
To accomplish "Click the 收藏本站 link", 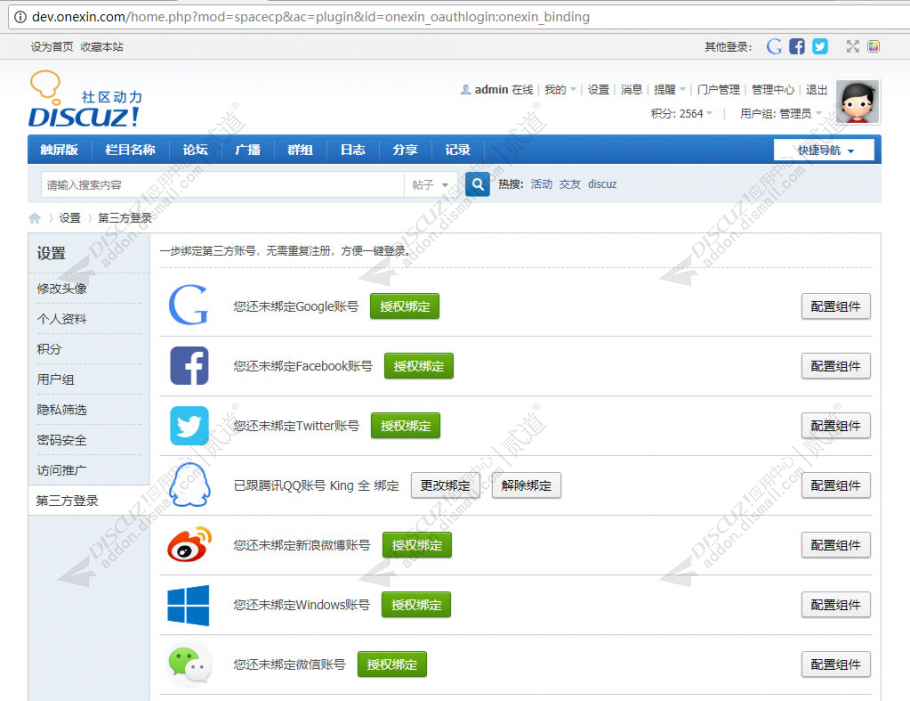I will click(x=102, y=47).
